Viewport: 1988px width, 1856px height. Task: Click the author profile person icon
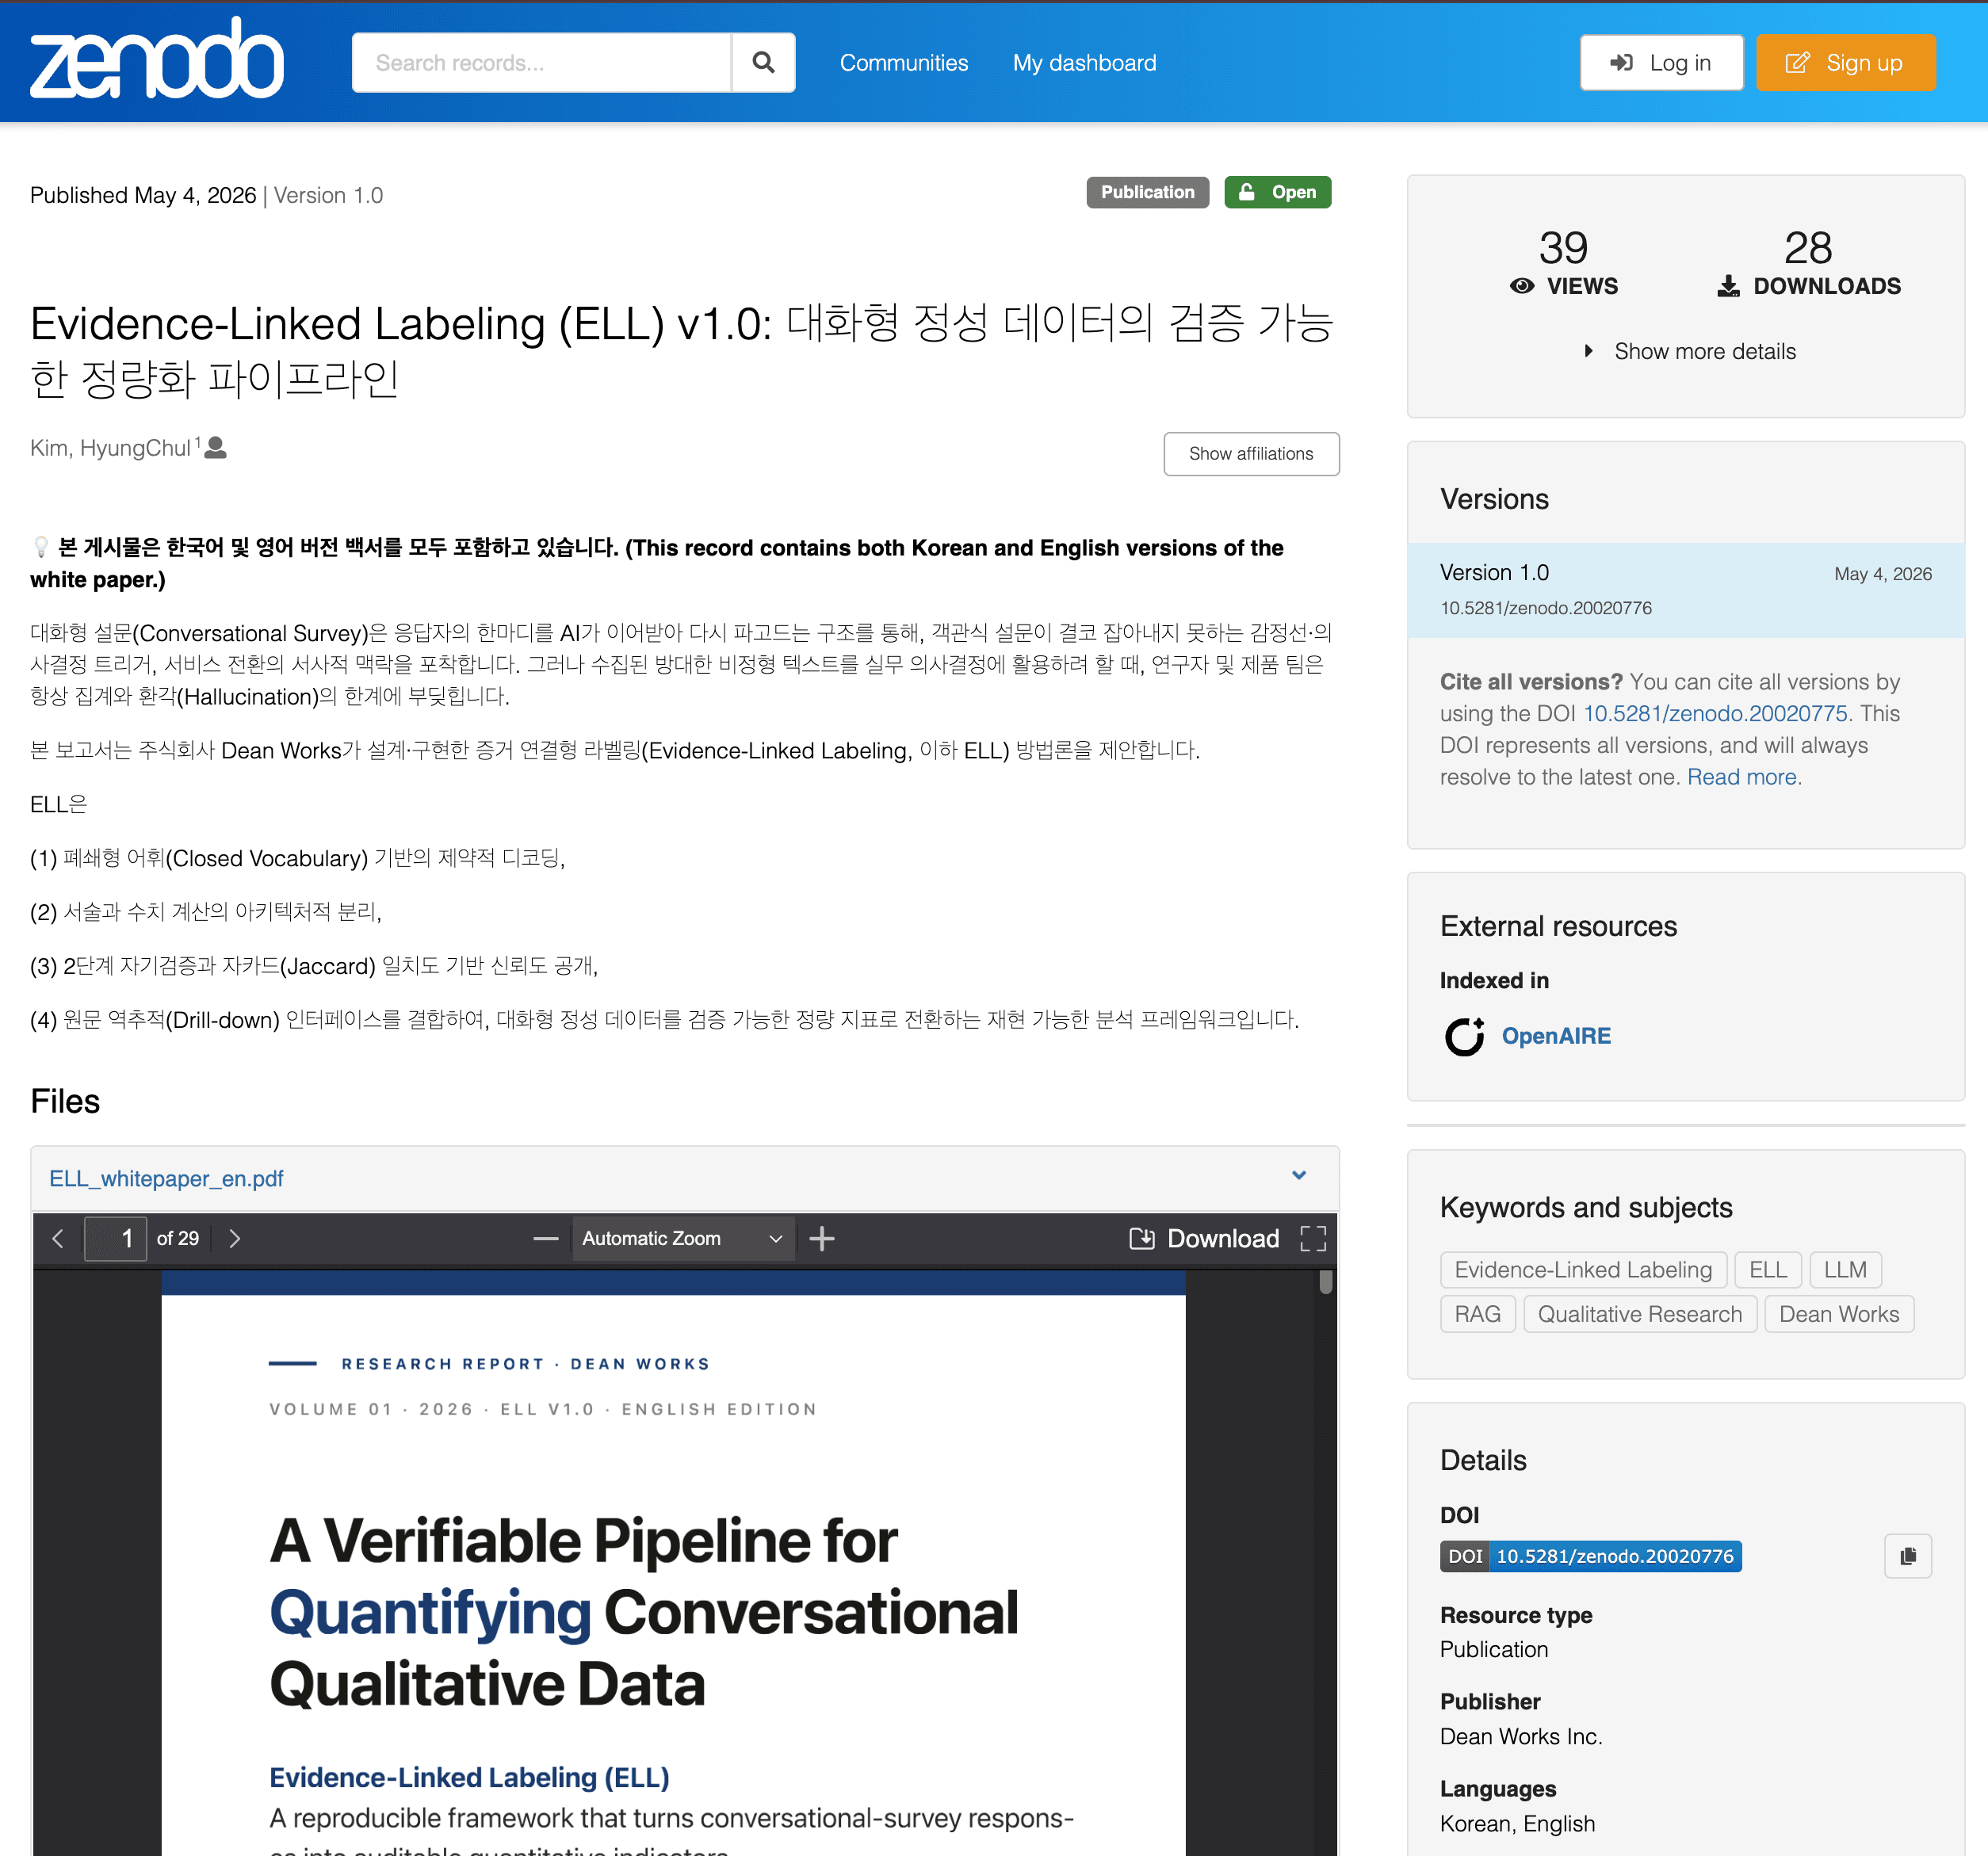215,448
